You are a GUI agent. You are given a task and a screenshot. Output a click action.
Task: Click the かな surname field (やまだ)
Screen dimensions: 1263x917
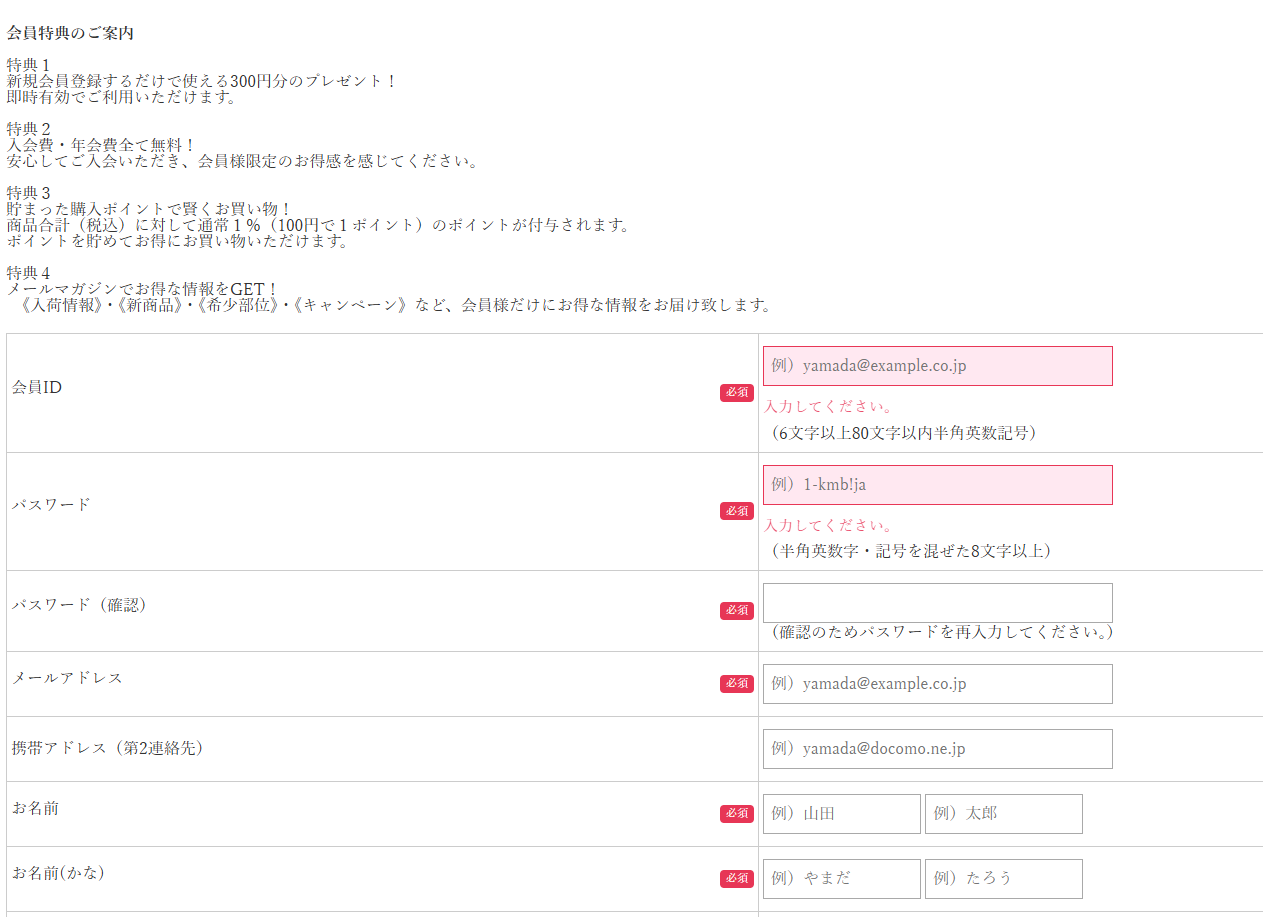point(841,879)
